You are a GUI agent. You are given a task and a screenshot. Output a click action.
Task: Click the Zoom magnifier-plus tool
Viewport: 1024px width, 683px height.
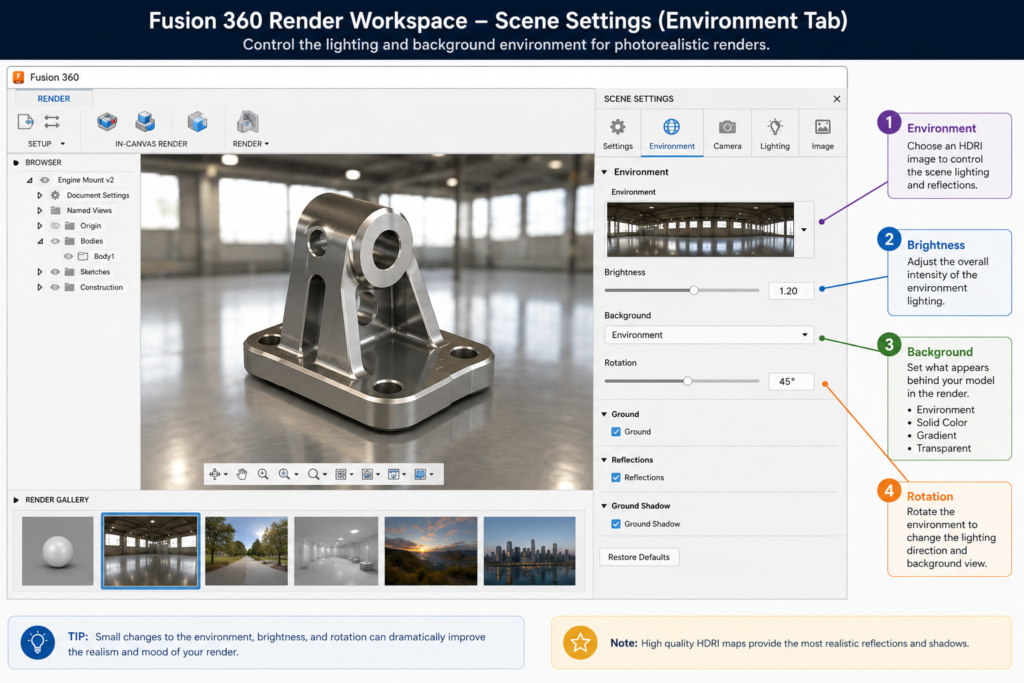263,474
